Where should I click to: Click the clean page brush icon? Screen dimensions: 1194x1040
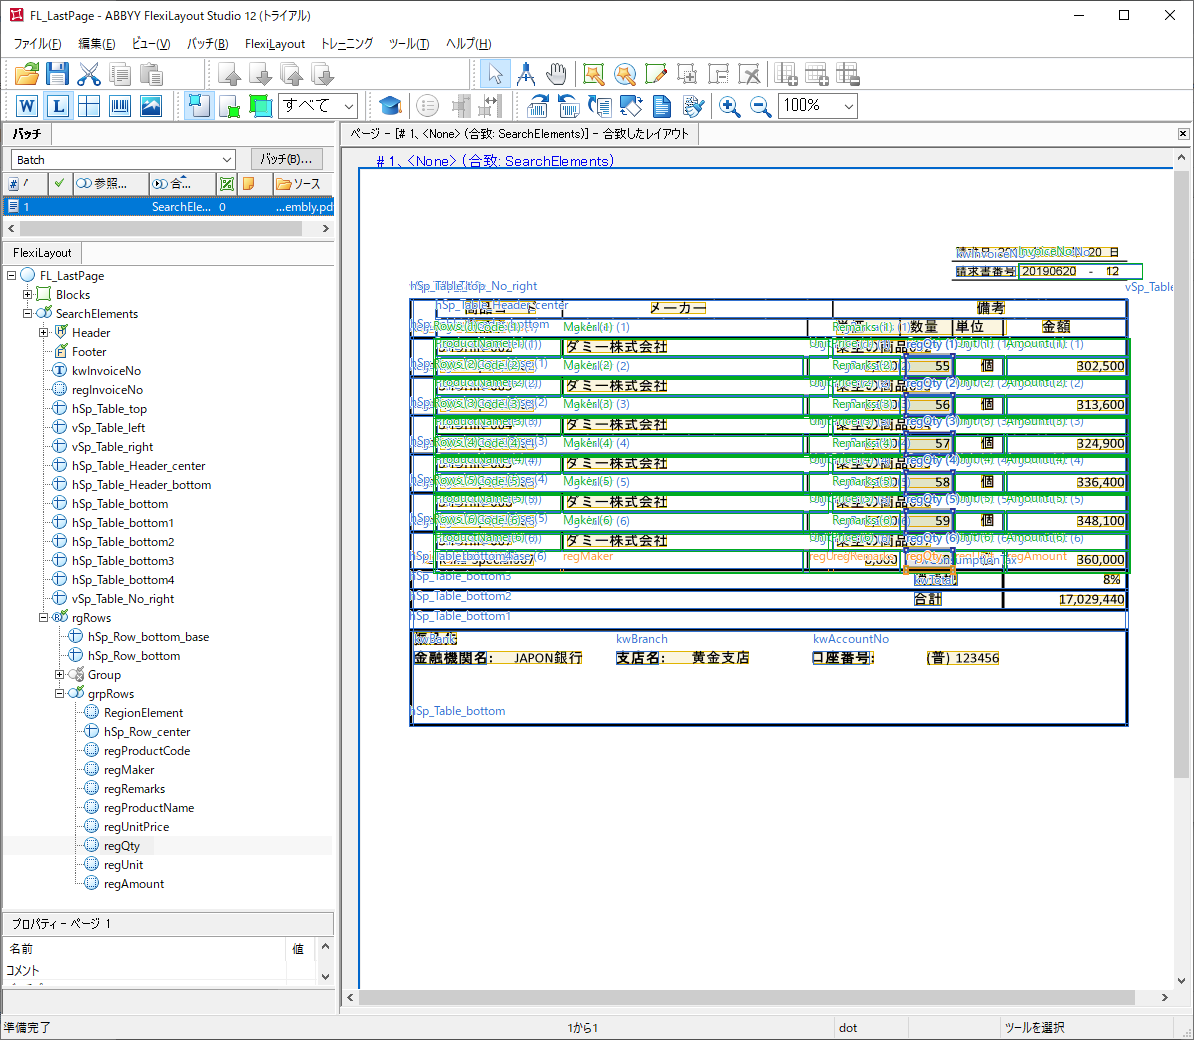coord(693,106)
